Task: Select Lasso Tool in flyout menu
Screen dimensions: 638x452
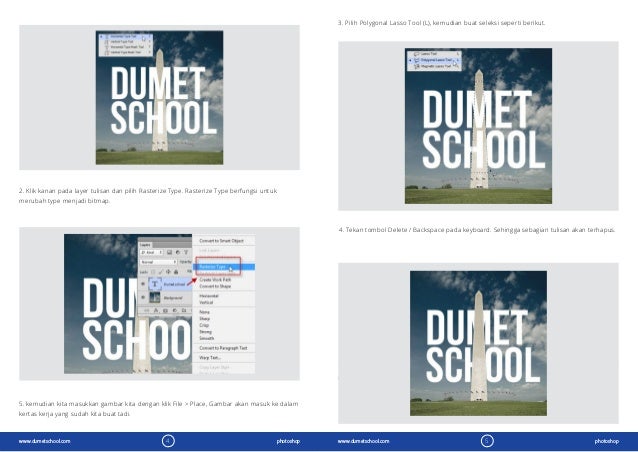Action: (x=434, y=54)
